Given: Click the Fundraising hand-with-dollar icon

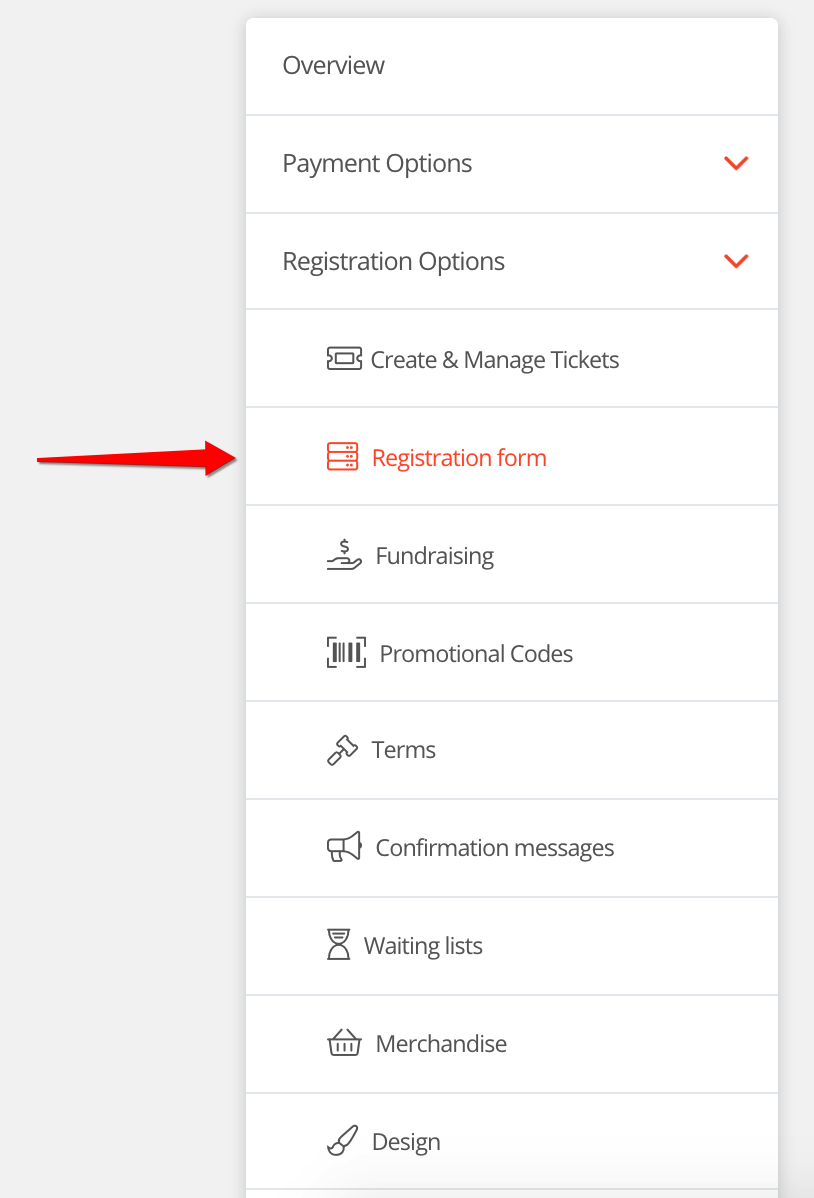Looking at the screenshot, I should (345, 554).
